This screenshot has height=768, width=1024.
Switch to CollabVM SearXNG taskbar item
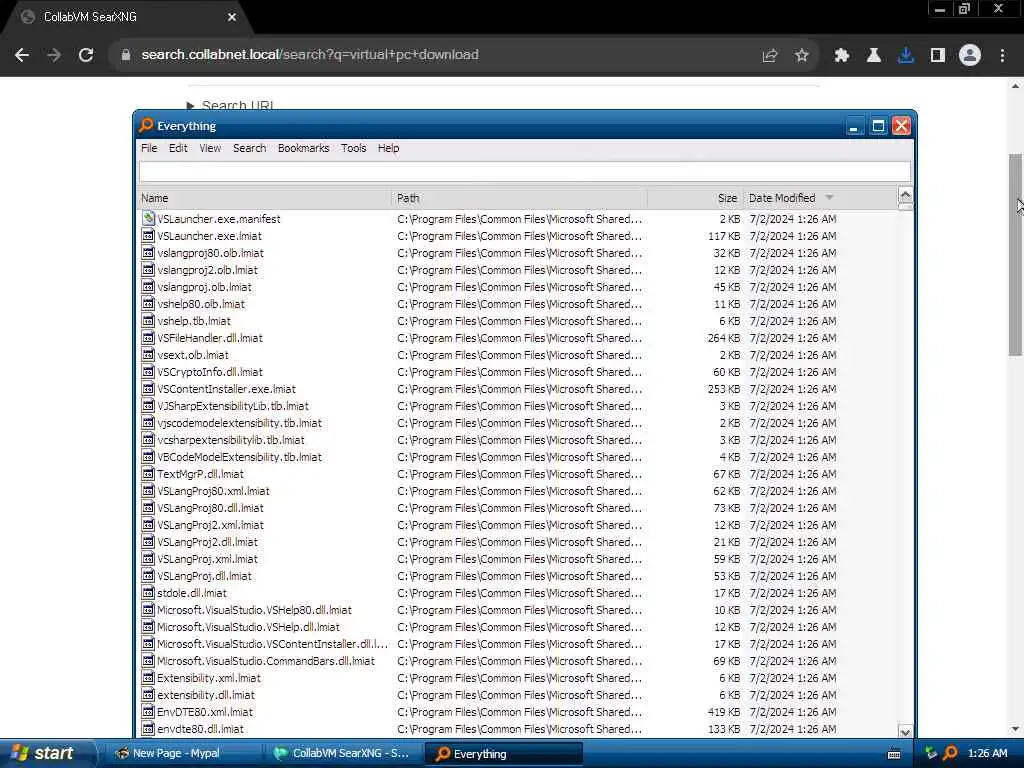coord(343,754)
